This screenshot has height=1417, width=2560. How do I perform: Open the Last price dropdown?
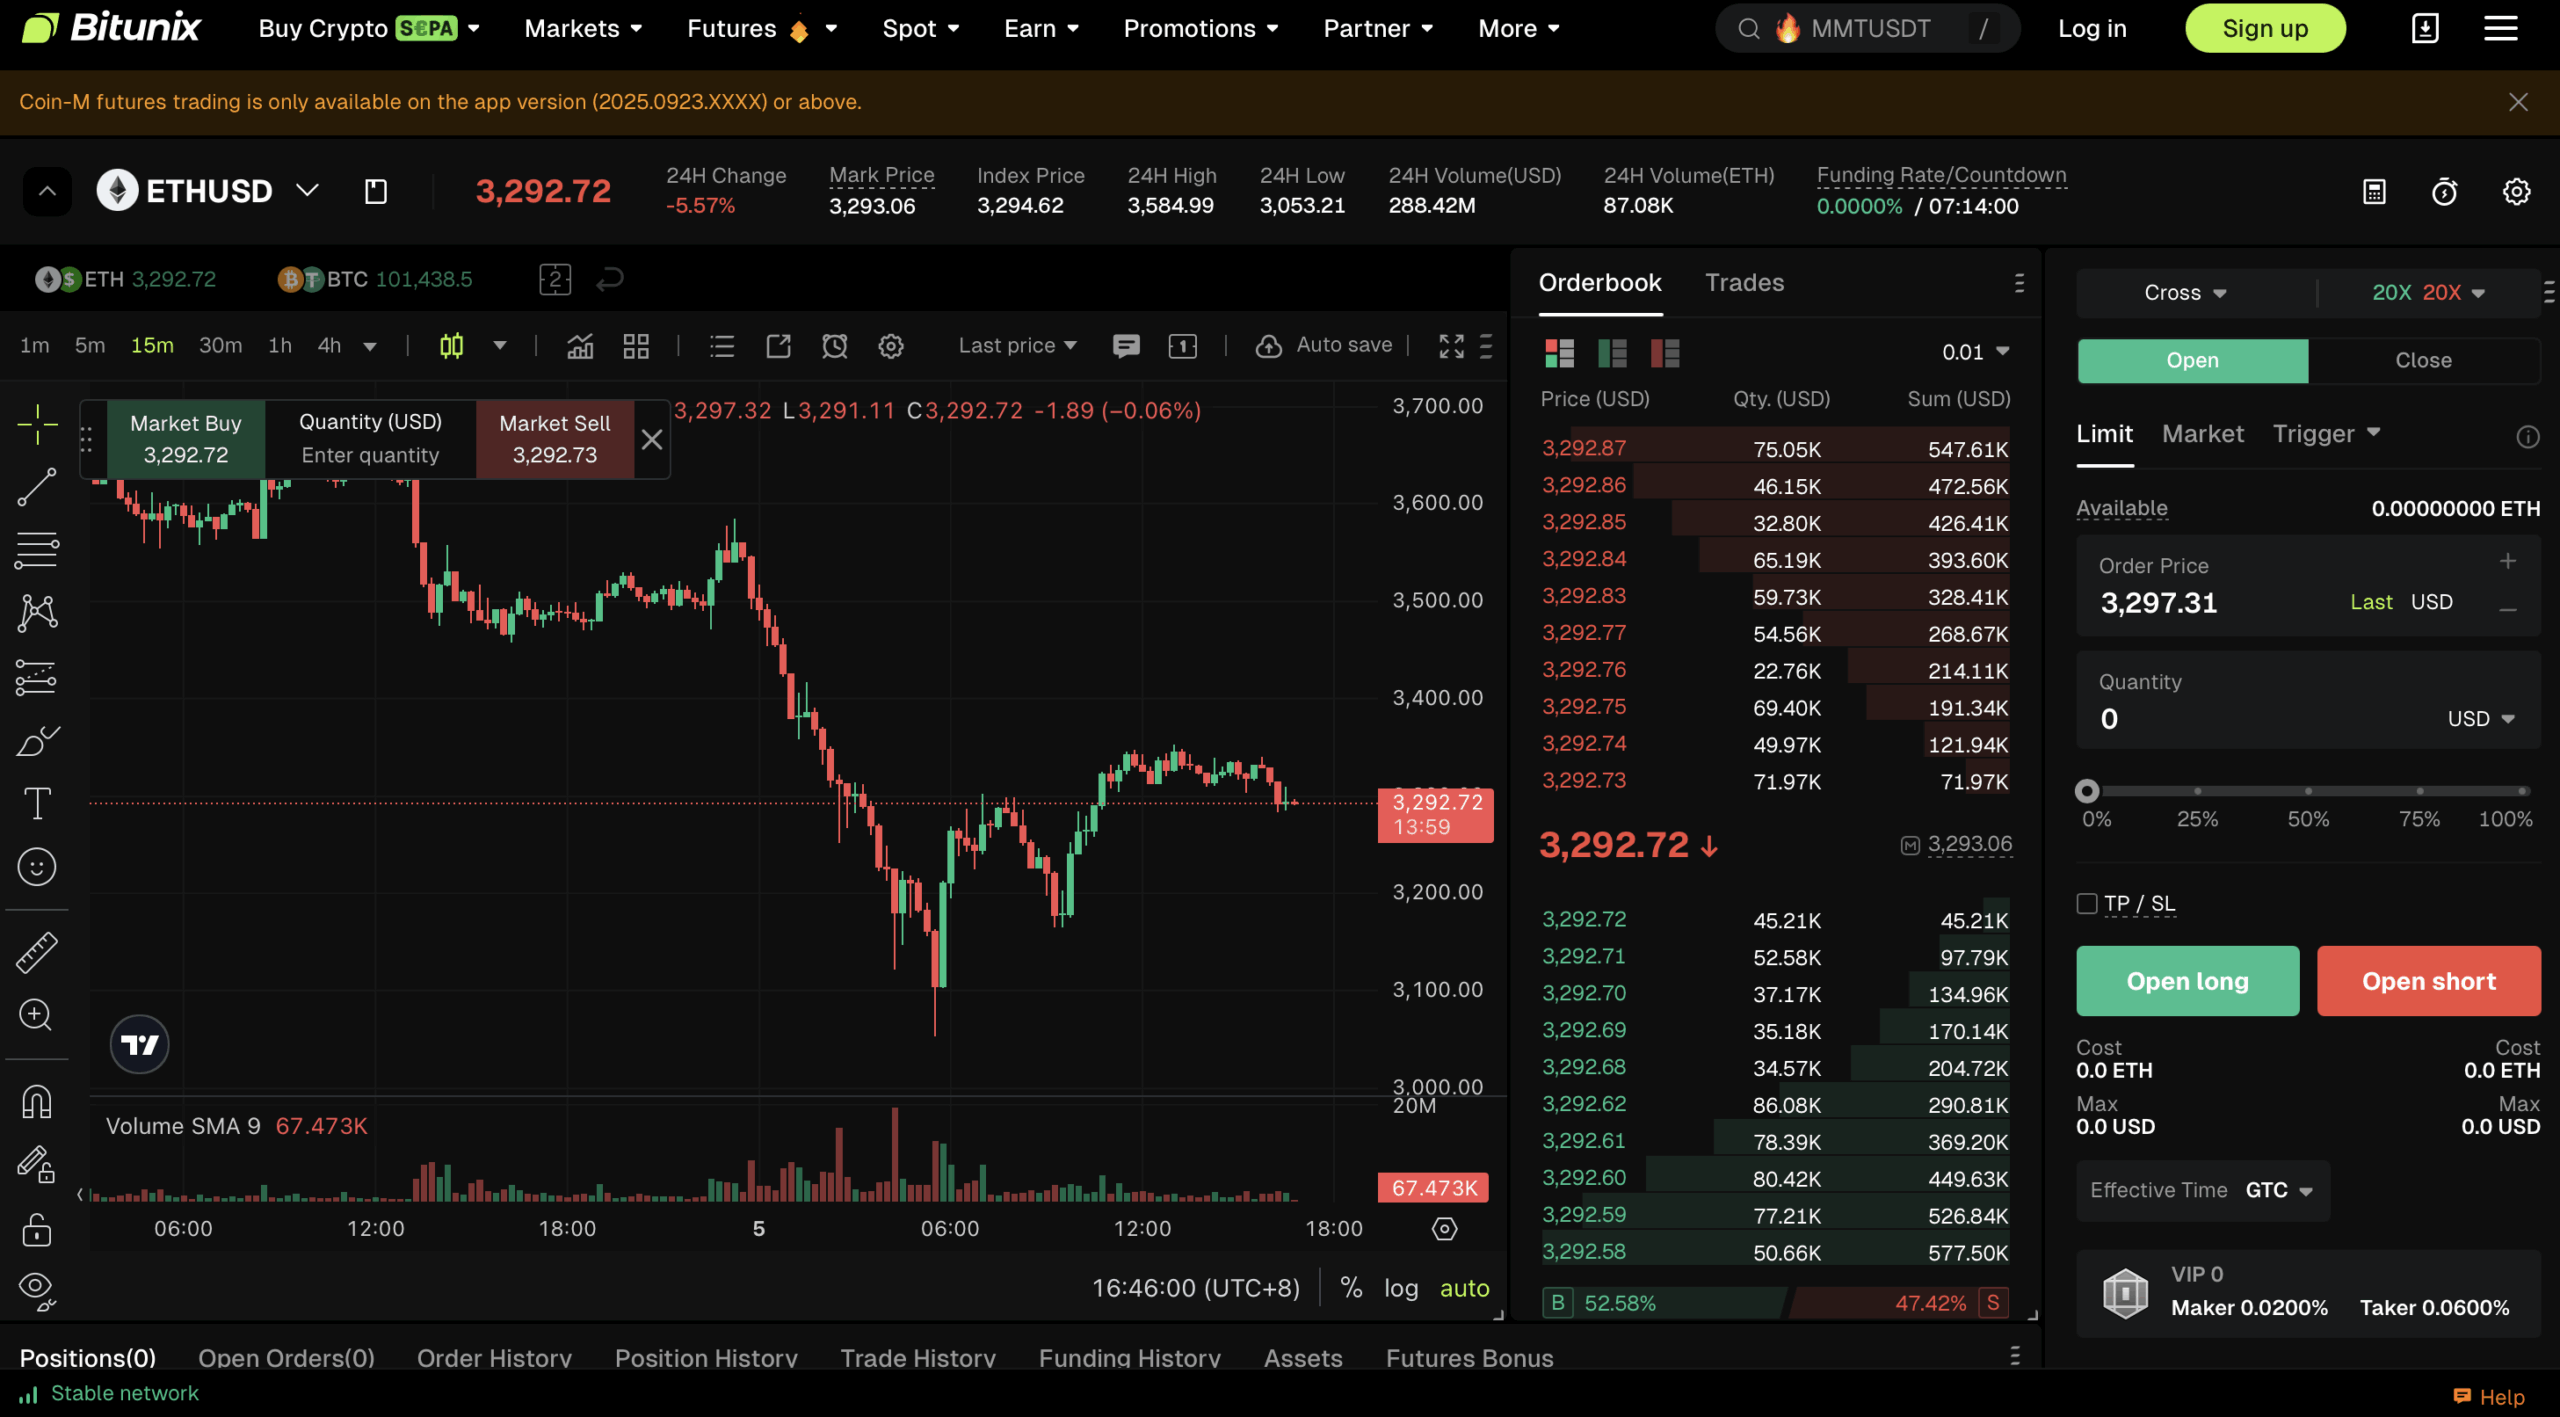click(x=1017, y=346)
